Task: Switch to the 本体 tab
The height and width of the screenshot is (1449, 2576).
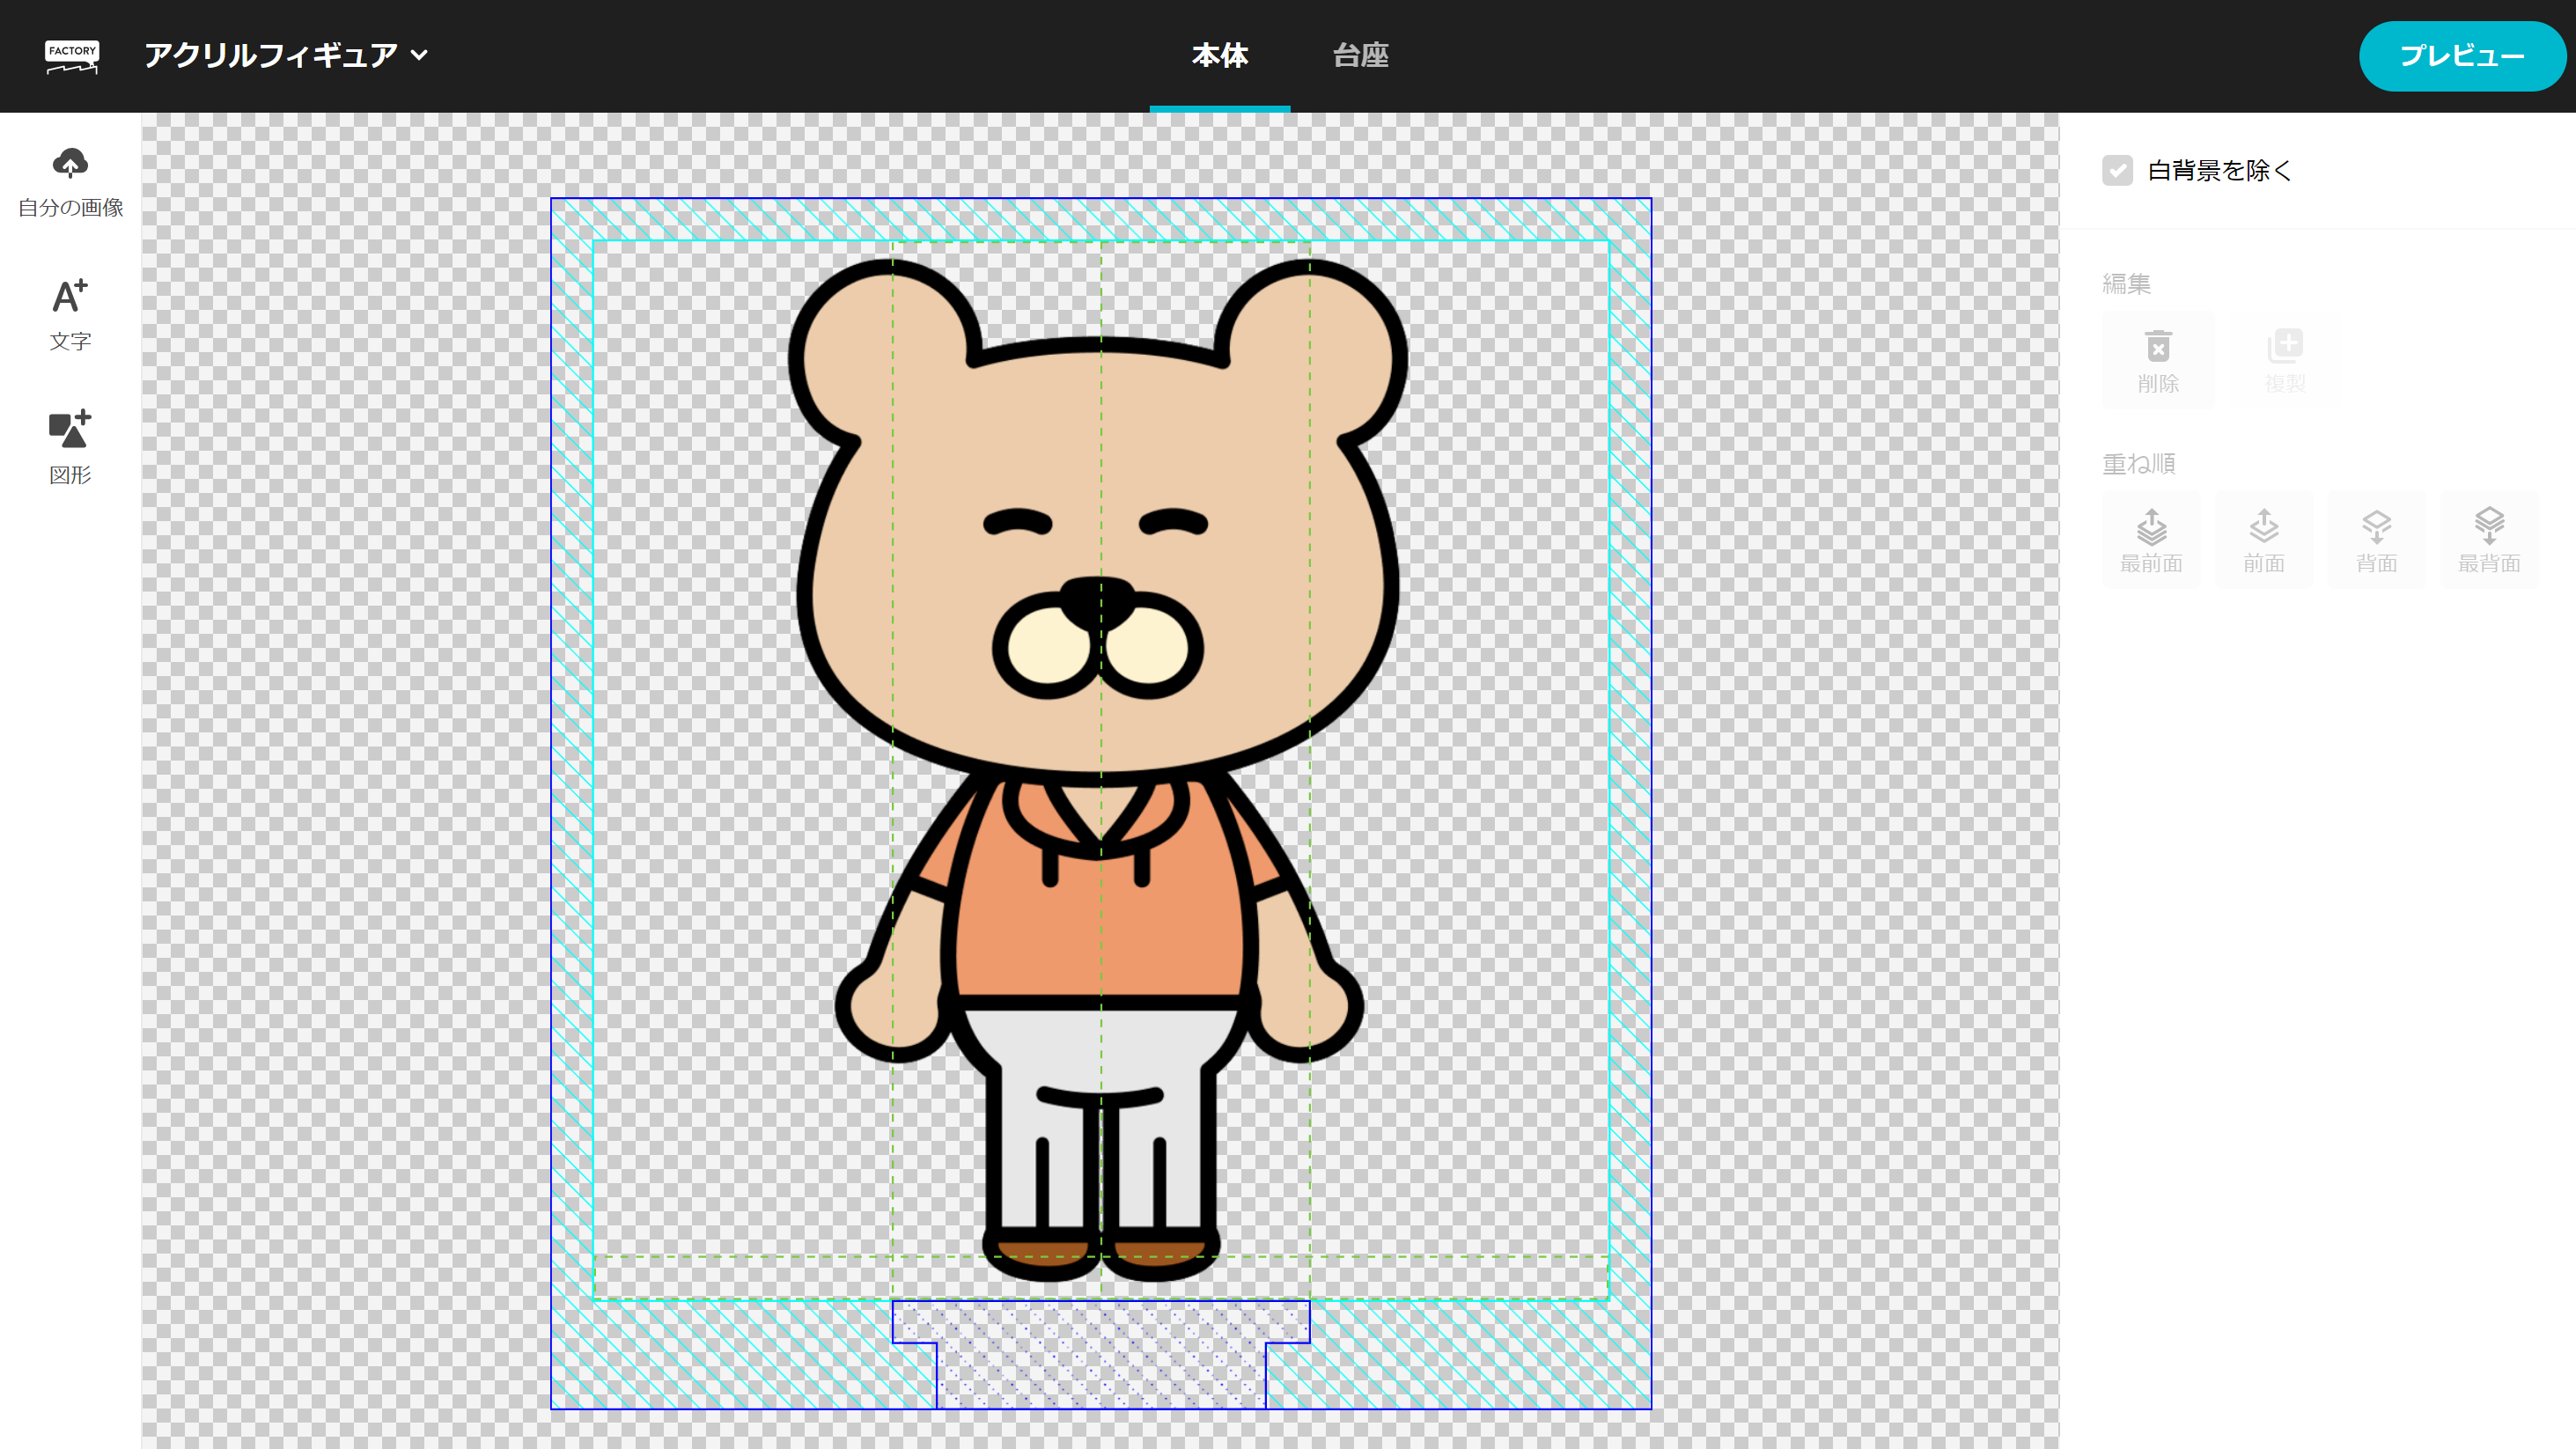Action: tap(1218, 56)
